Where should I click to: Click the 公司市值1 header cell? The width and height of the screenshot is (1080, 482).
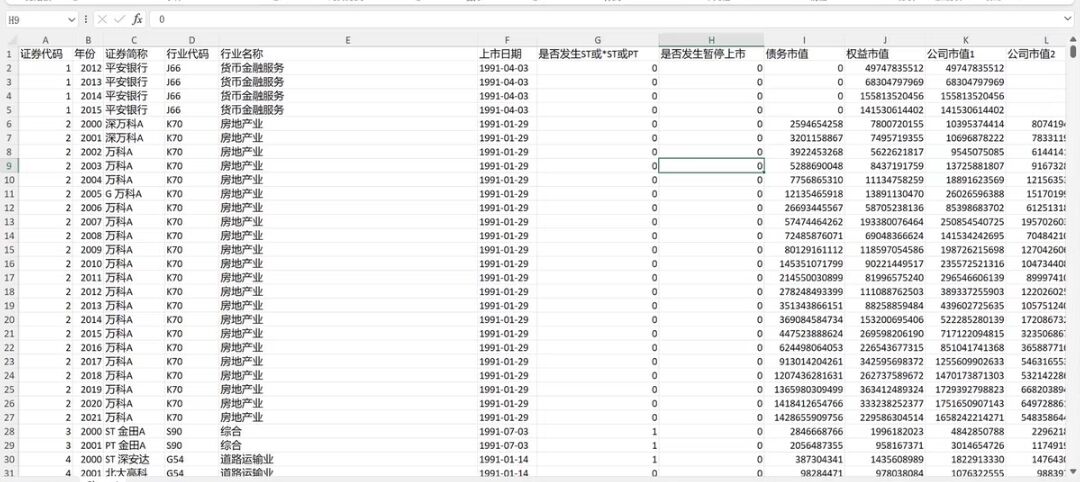point(966,54)
